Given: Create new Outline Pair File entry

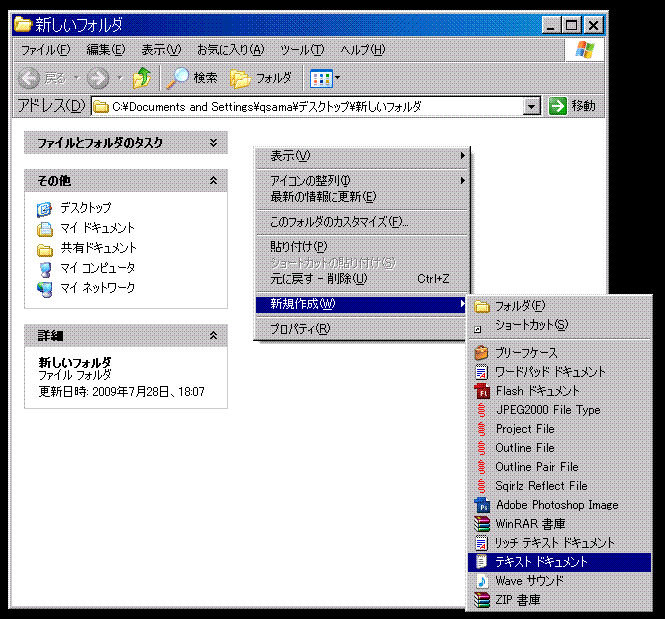Looking at the screenshot, I should [x=559, y=467].
